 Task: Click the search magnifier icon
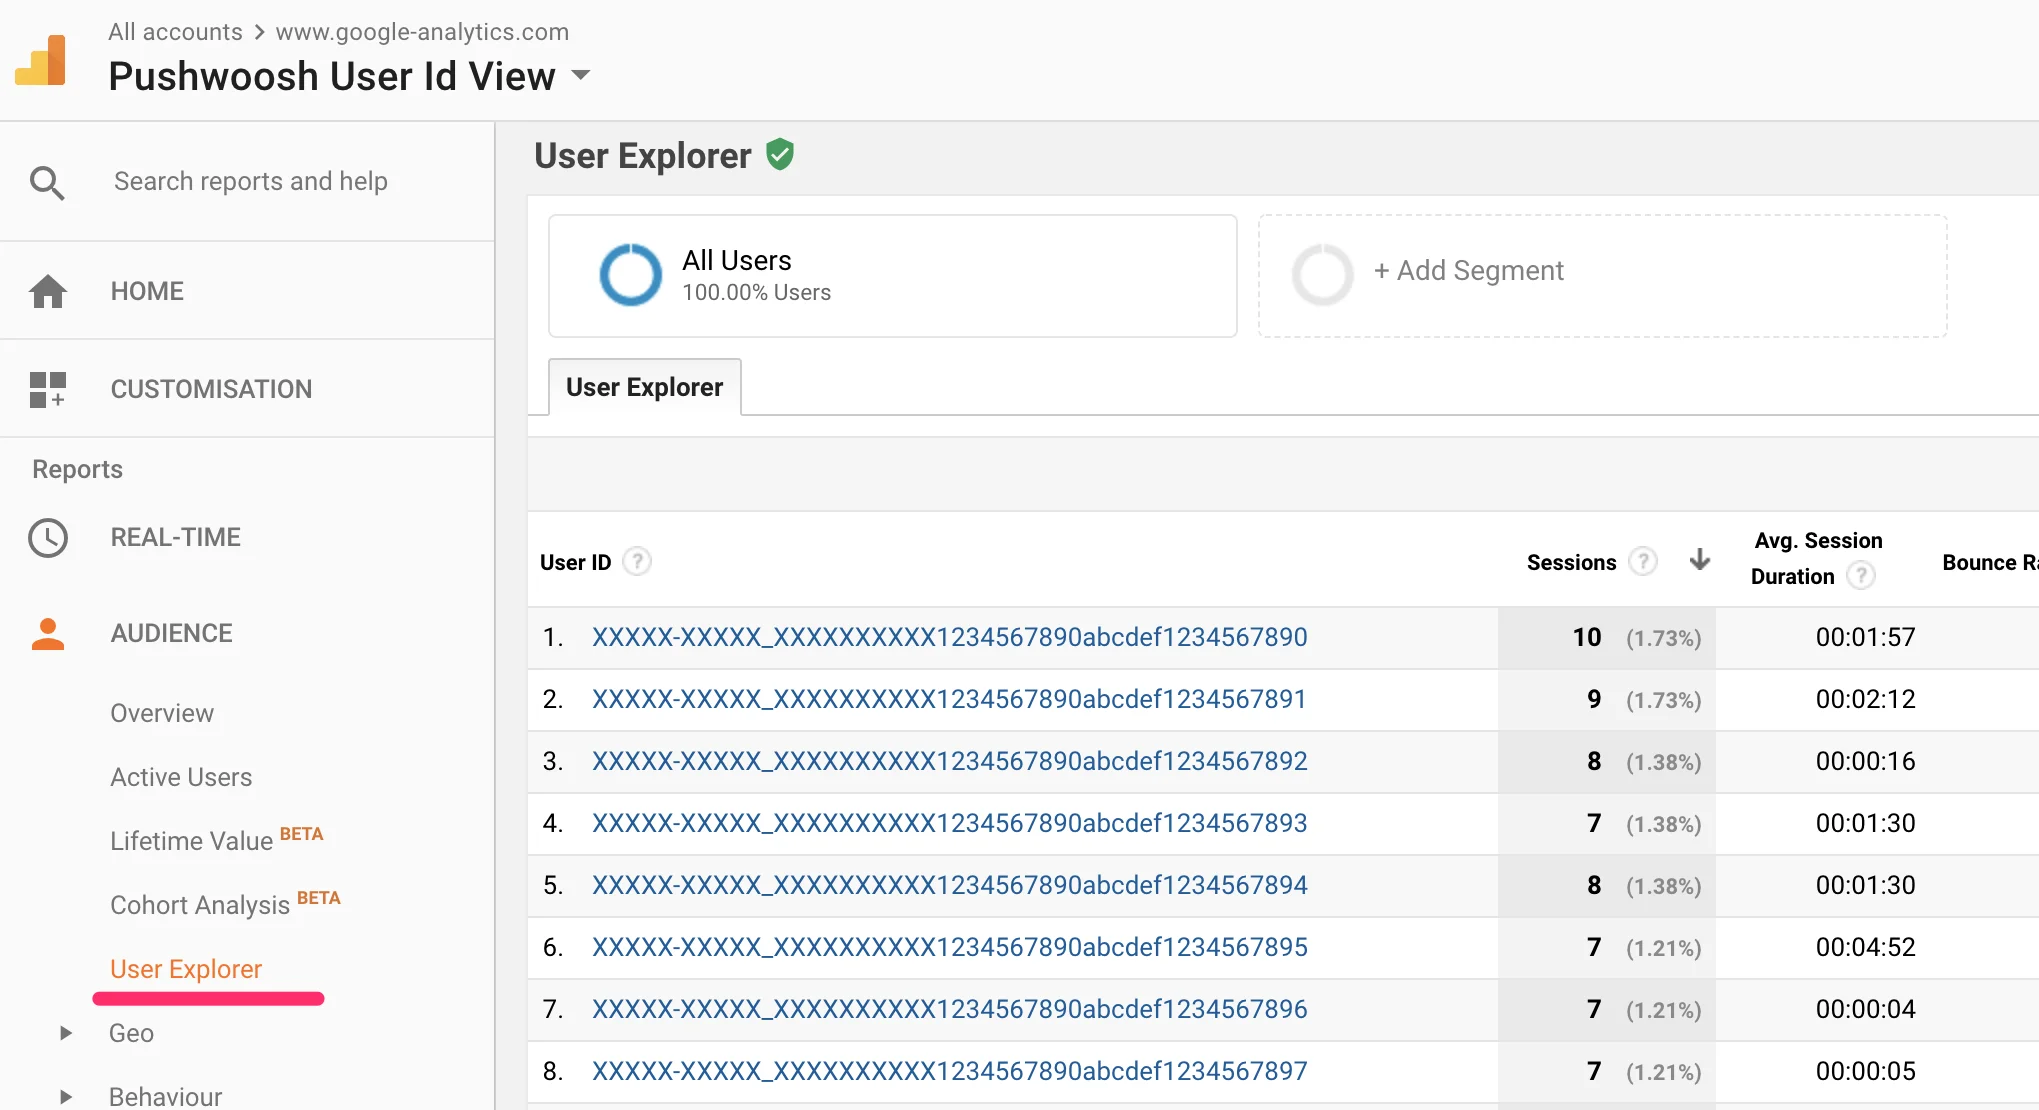point(47,182)
